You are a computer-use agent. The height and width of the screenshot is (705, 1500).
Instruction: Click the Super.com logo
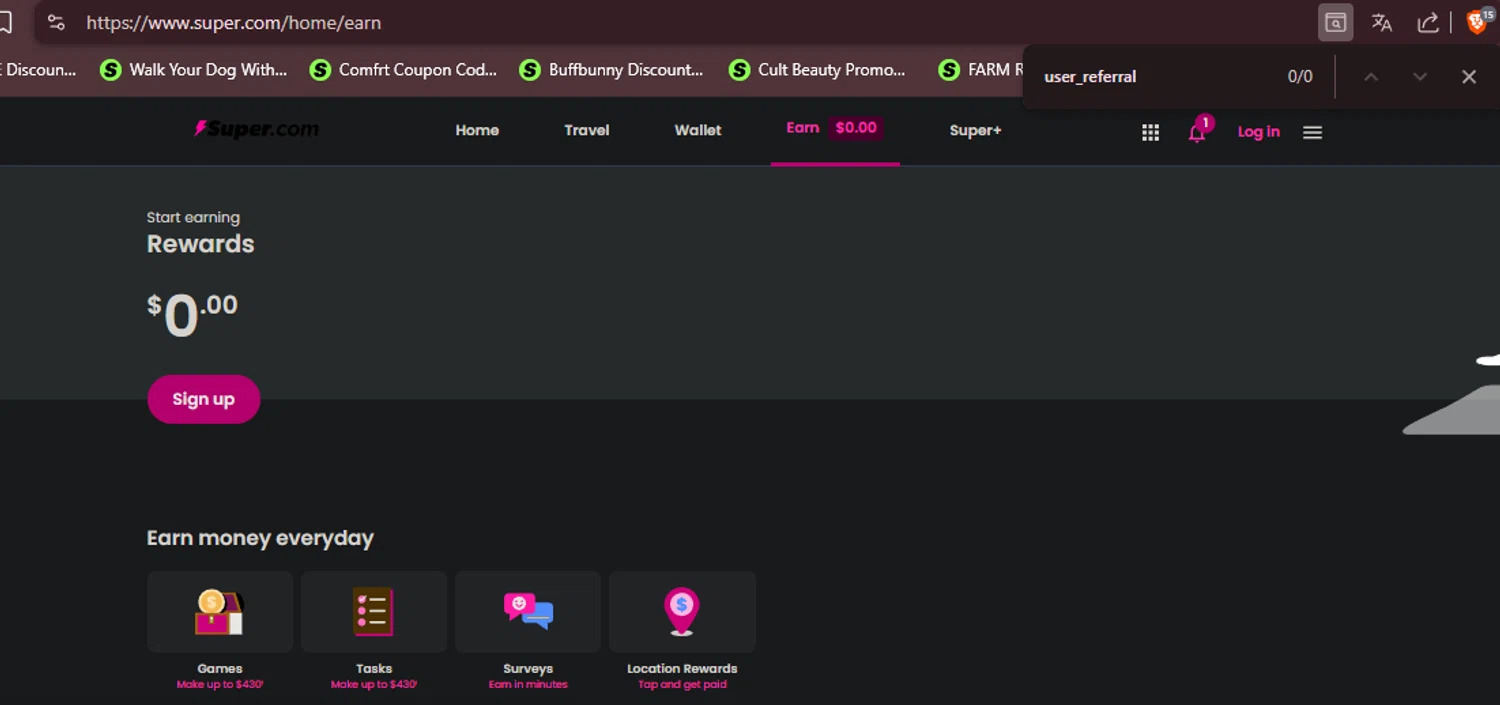pos(257,129)
